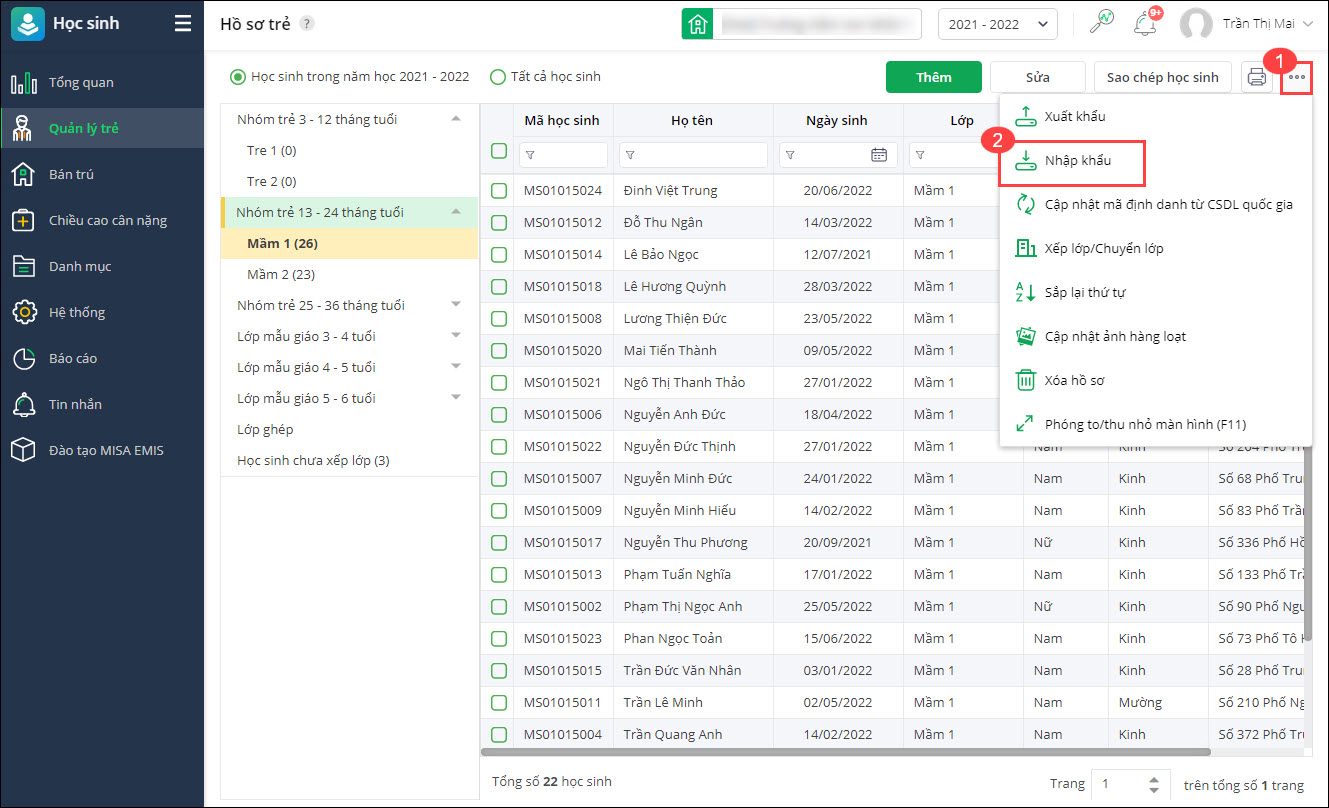The image size is (1329, 808).
Task: Open Báo cáo from the sidebar
Action: 72,358
